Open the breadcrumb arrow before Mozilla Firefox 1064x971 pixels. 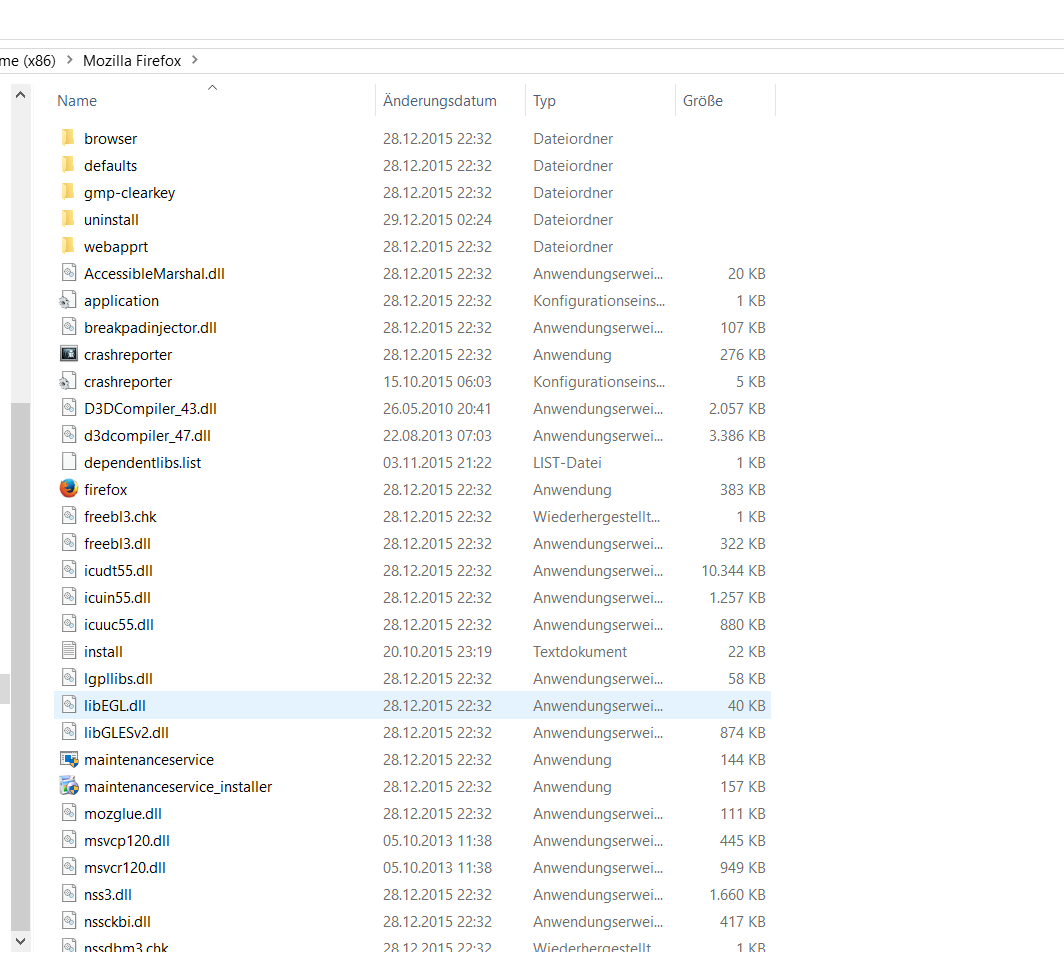pos(69,60)
